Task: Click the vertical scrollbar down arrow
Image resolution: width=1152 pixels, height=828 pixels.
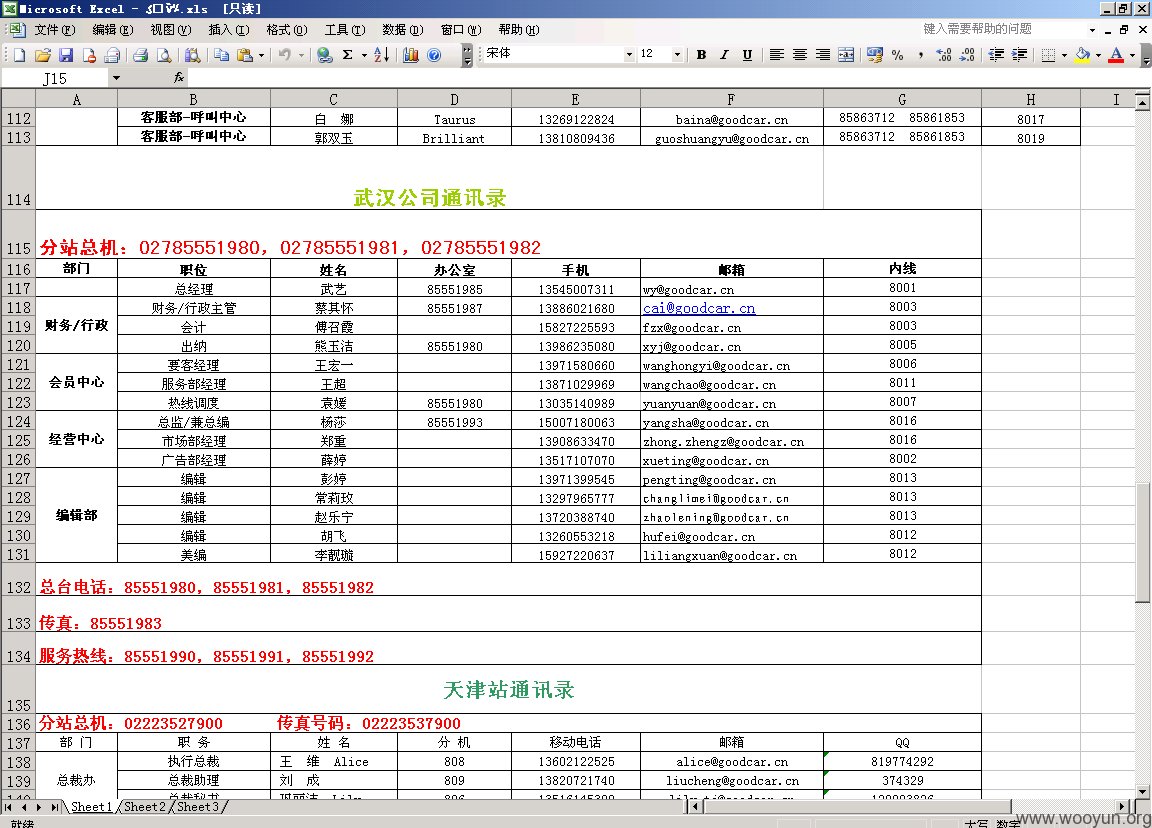Action: click(x=1142, y=792)
